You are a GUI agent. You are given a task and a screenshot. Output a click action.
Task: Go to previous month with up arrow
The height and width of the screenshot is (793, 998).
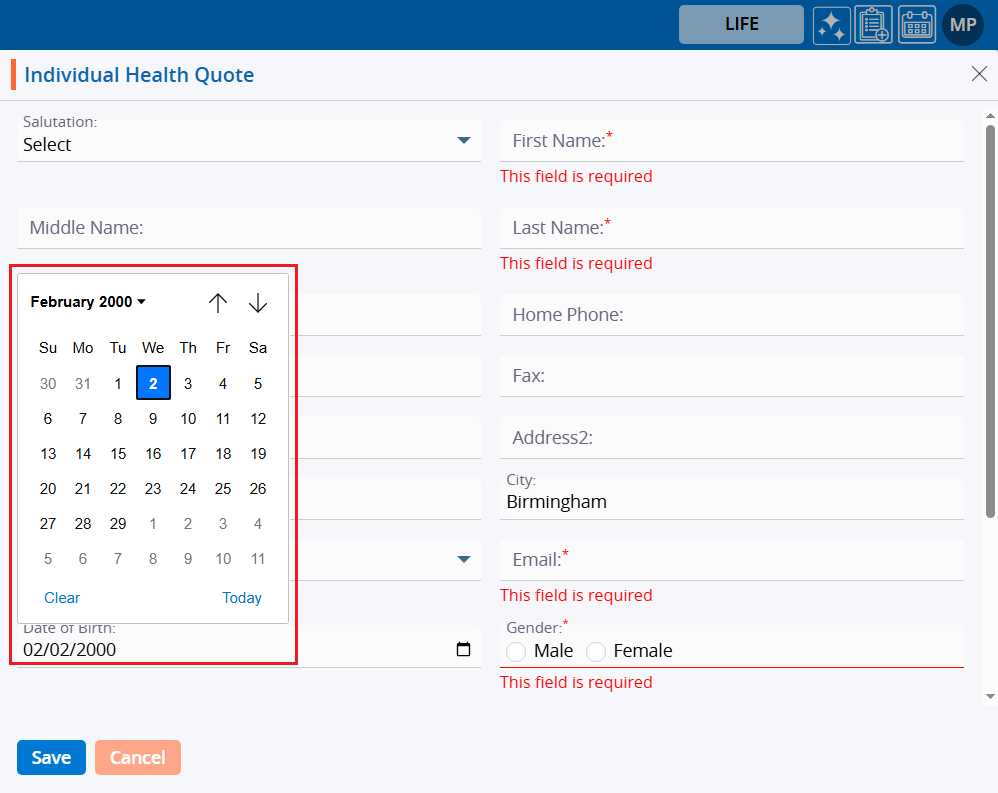click(218, 303)
